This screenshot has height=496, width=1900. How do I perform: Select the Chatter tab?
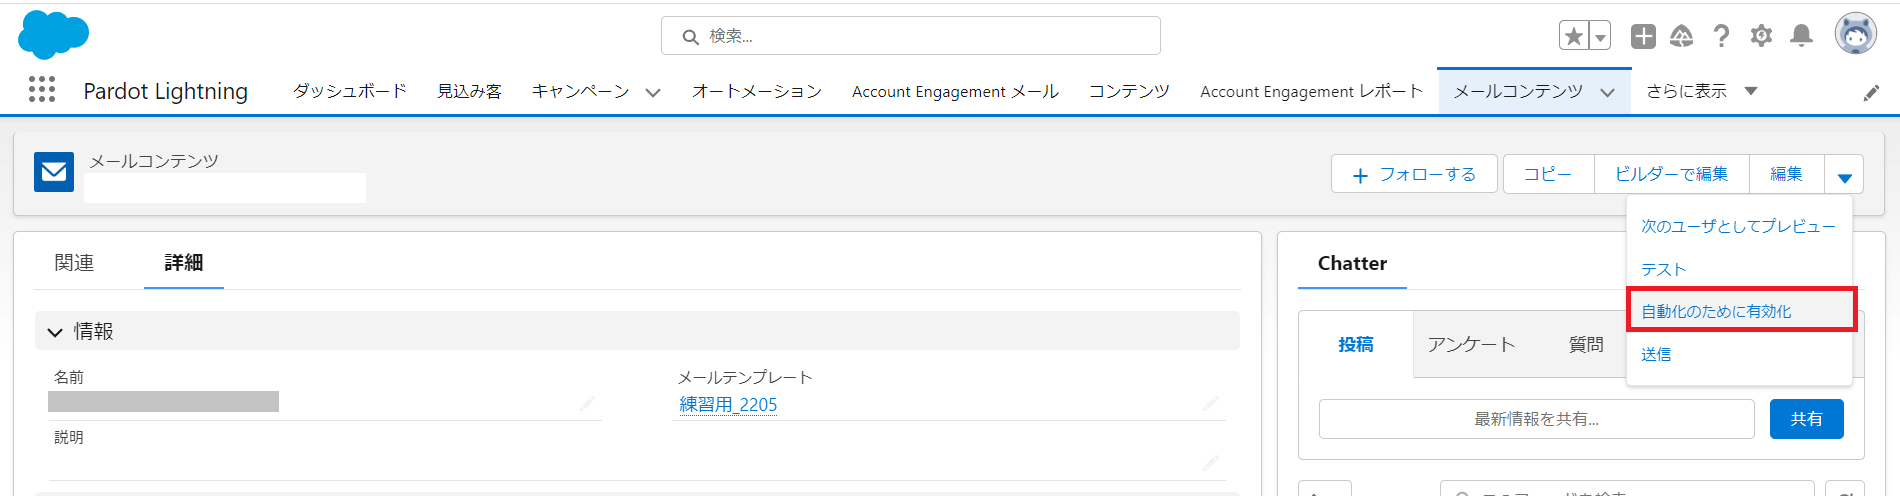click(1352, 263)
